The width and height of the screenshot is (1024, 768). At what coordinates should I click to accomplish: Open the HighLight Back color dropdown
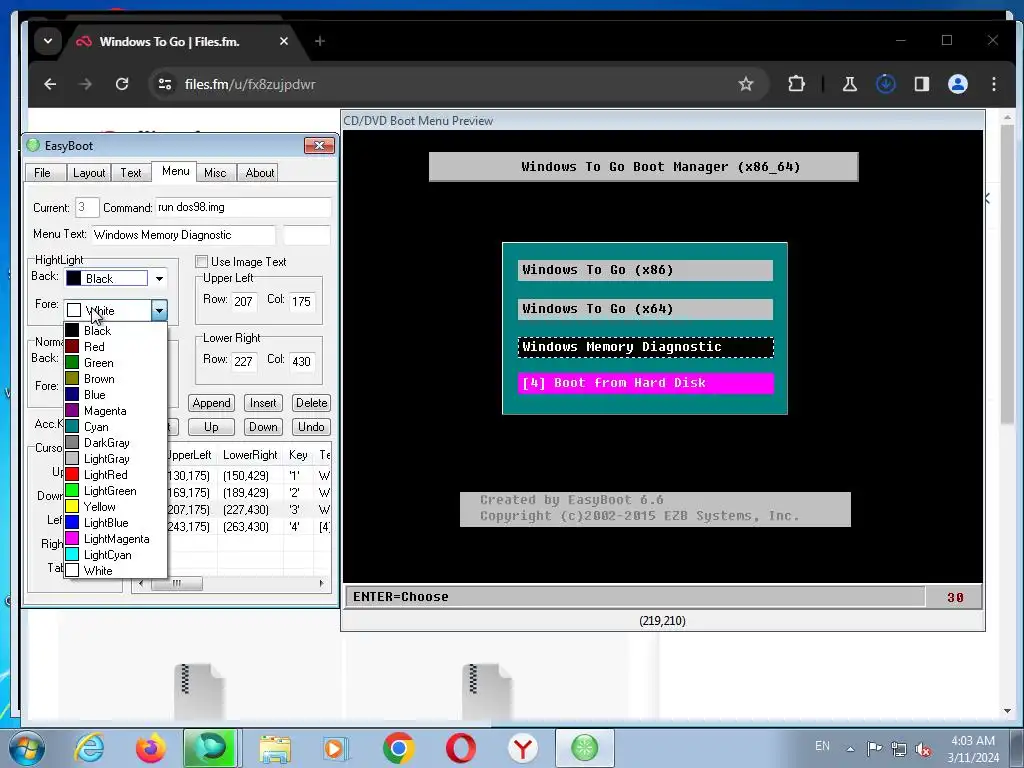pos(159,279)
